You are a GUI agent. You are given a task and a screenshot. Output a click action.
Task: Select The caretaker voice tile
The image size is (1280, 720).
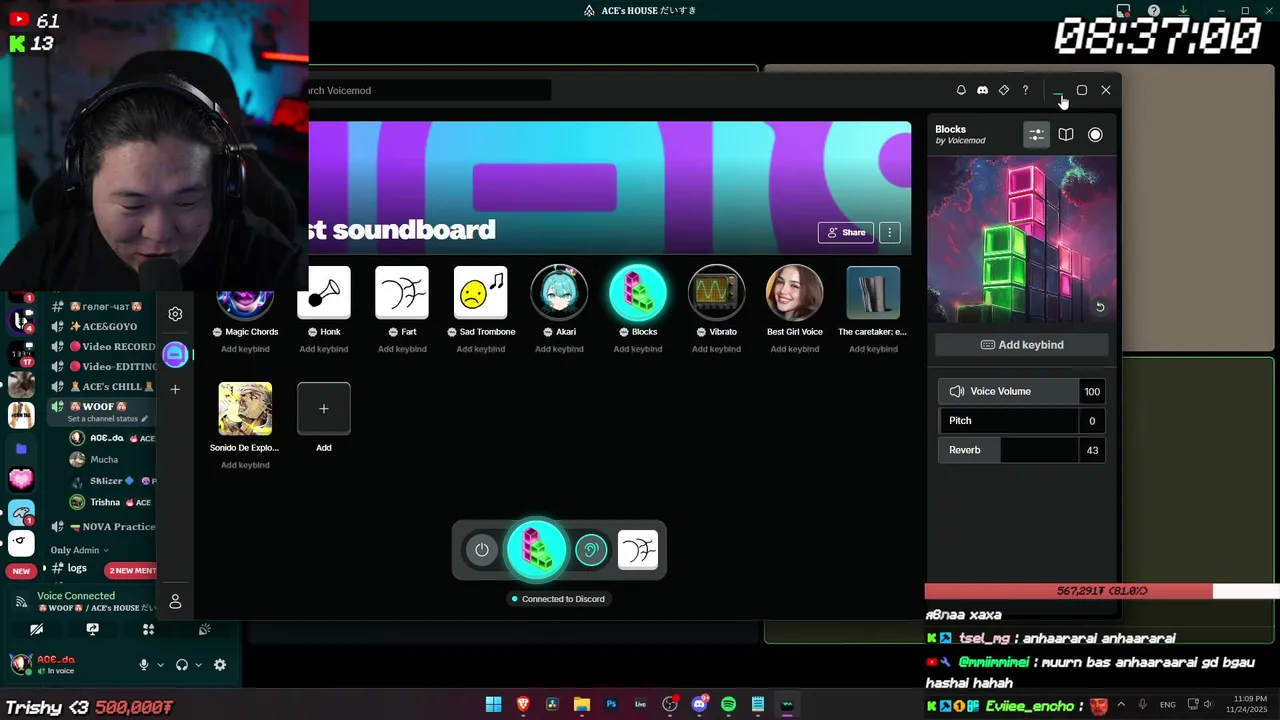[x=873, y=293]
